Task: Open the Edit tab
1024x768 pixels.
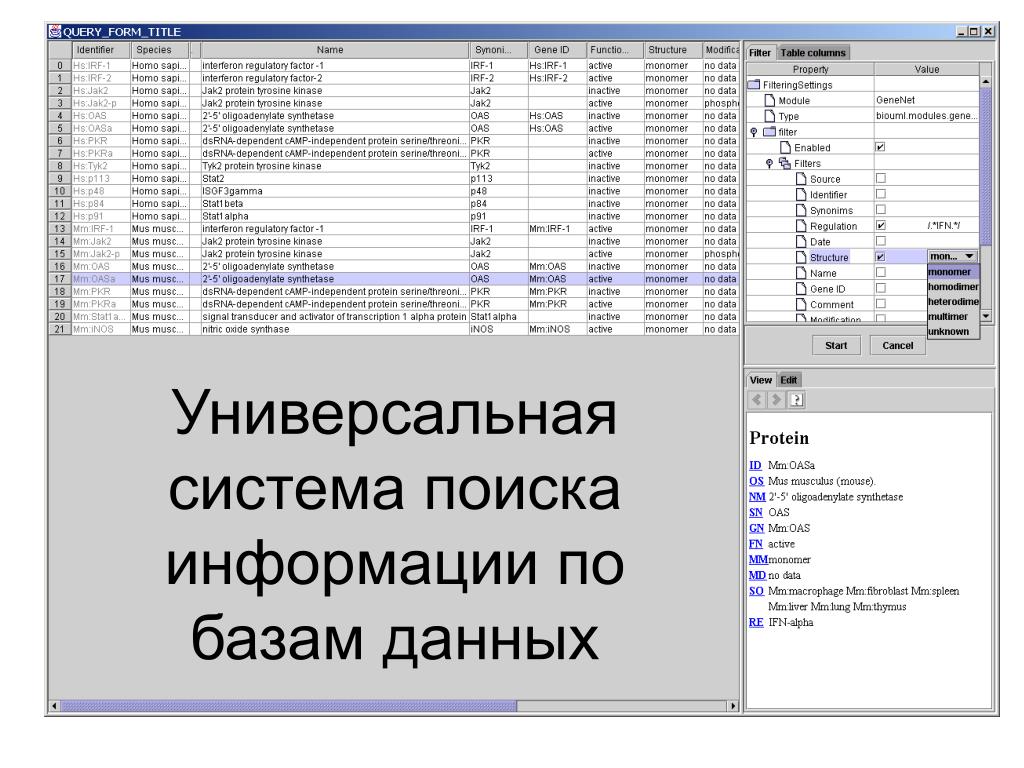Action: (789, 380)
